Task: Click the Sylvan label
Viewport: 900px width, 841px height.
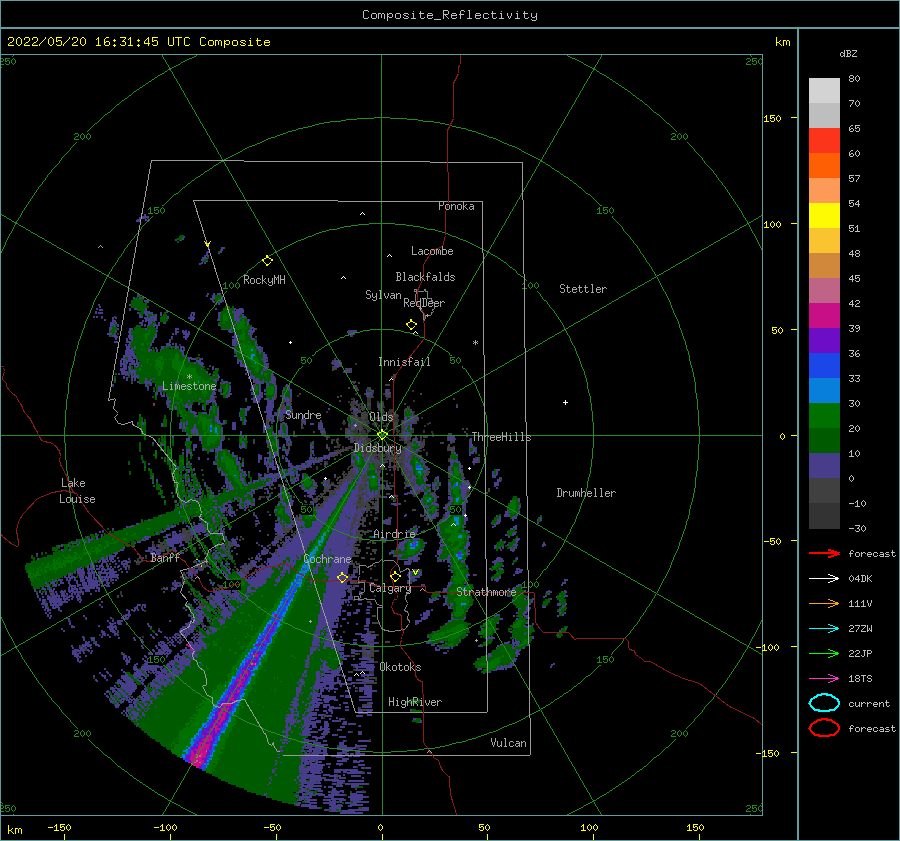Action: point(383,295)
